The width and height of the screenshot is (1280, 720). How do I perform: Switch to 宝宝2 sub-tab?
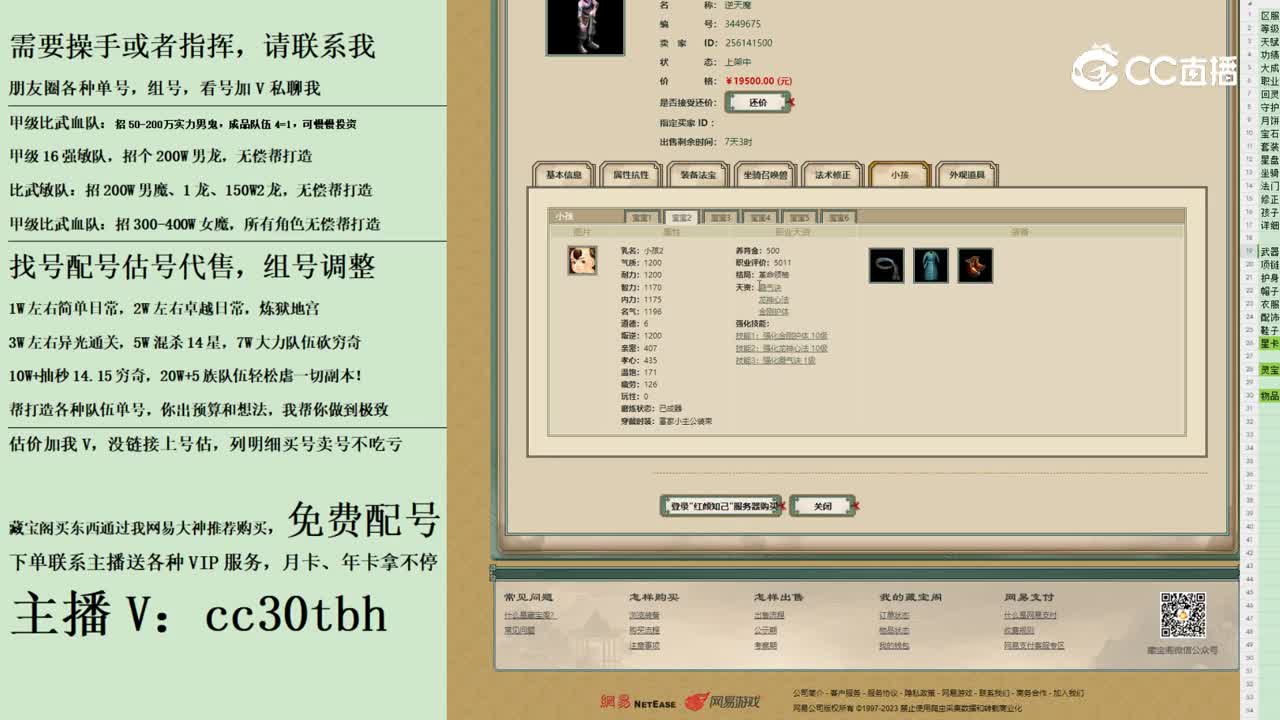click(x=681, y=217)
